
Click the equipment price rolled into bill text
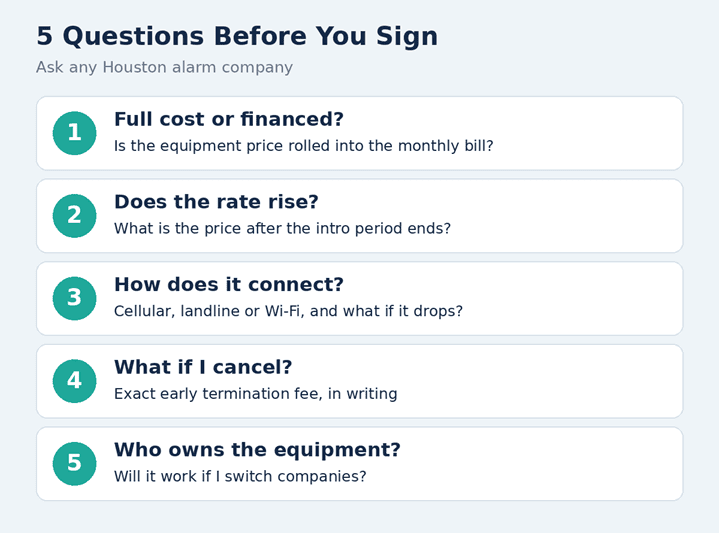[304, 146]
